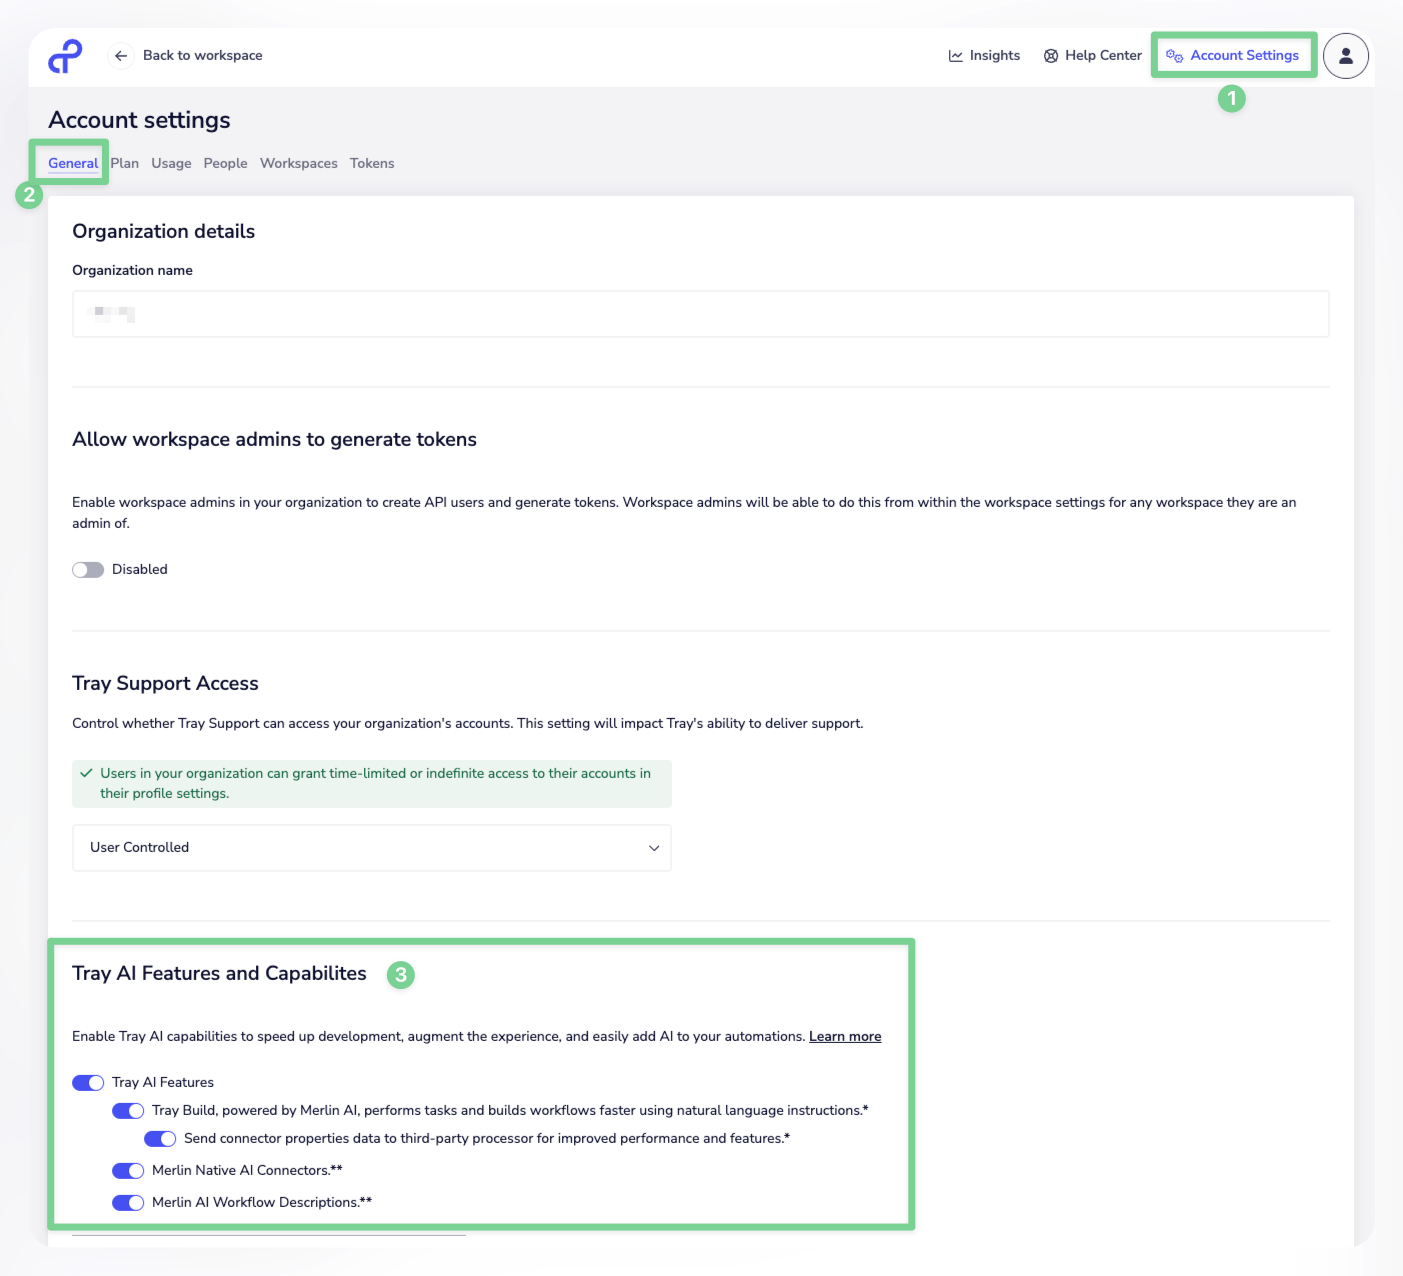Enable workspace admins token generation toggle
The image size is (1403, 1276).
pos(88,570)
